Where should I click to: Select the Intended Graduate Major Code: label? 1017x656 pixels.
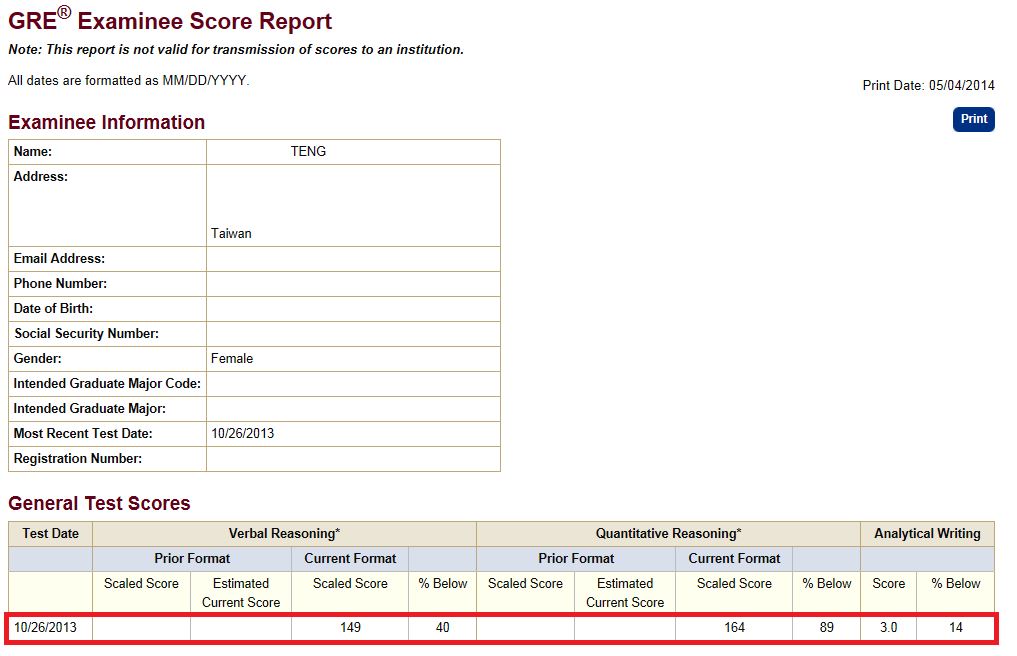(x=107, y=383)
